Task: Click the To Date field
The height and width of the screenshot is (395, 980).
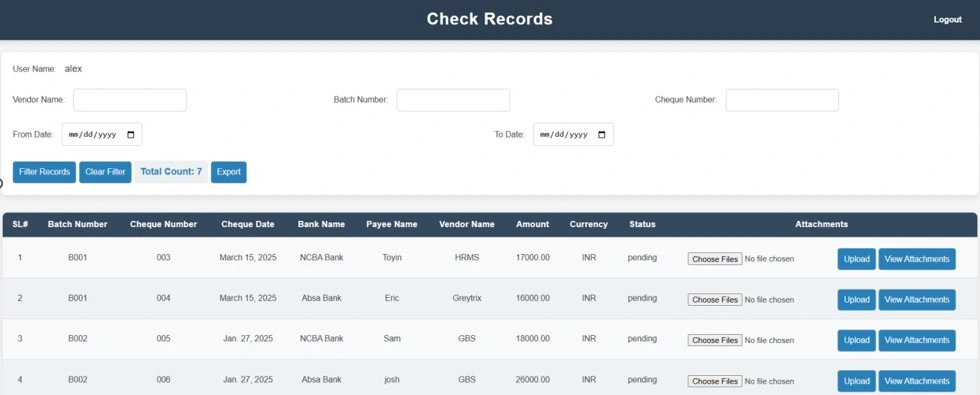Action: click(x=573, y=134)
